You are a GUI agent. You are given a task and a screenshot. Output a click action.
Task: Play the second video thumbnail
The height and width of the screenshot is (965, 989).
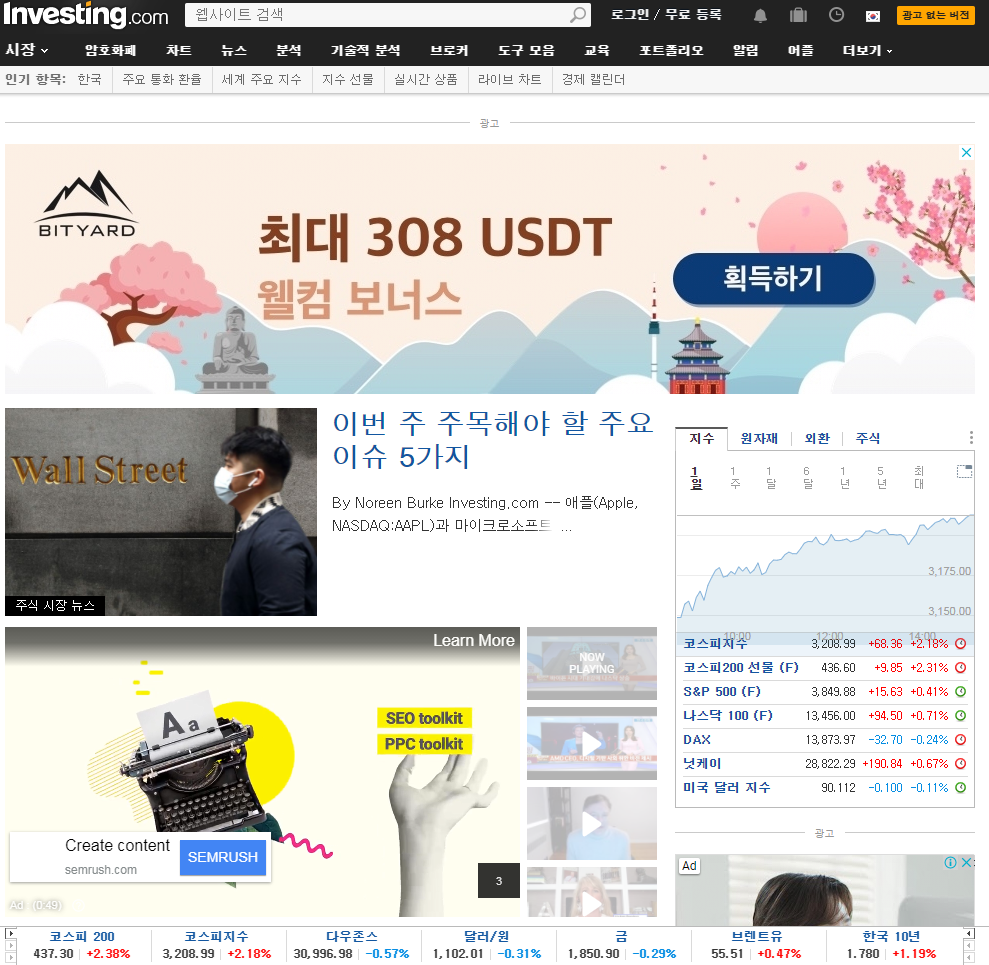(x=592, y=744)
